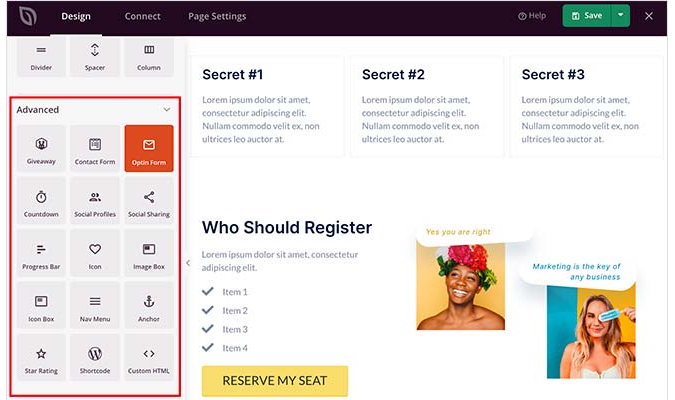Select the Giveaway block
This screenshot has width=675, height=400.
coord(41,148)
